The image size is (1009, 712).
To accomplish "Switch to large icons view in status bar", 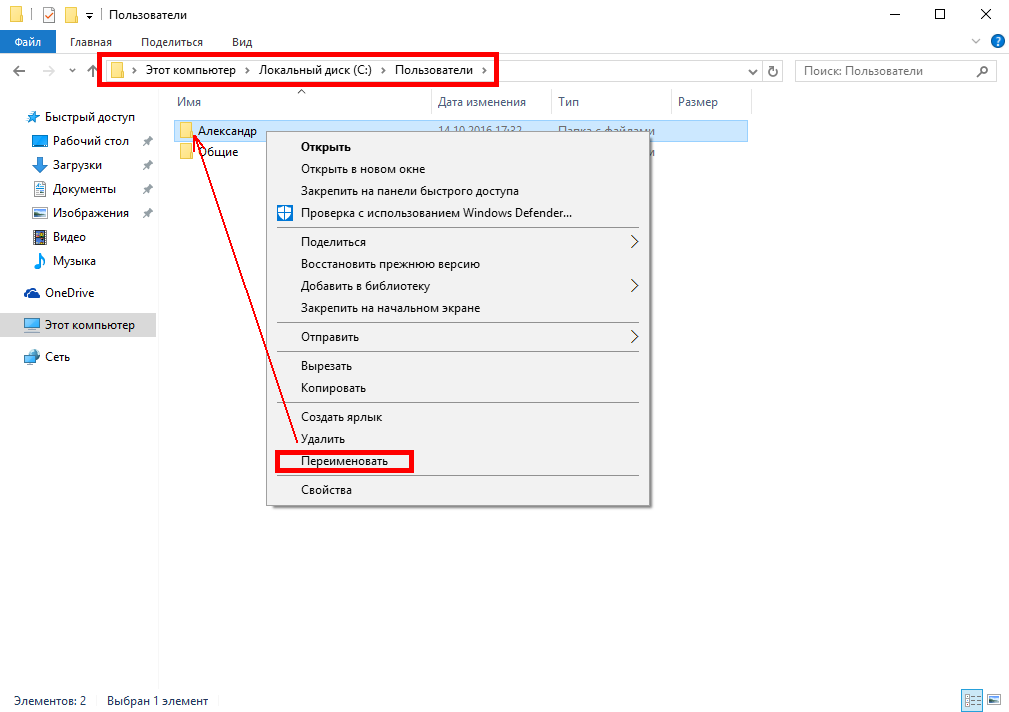I will pyautogui.click(x=994, y=700).
